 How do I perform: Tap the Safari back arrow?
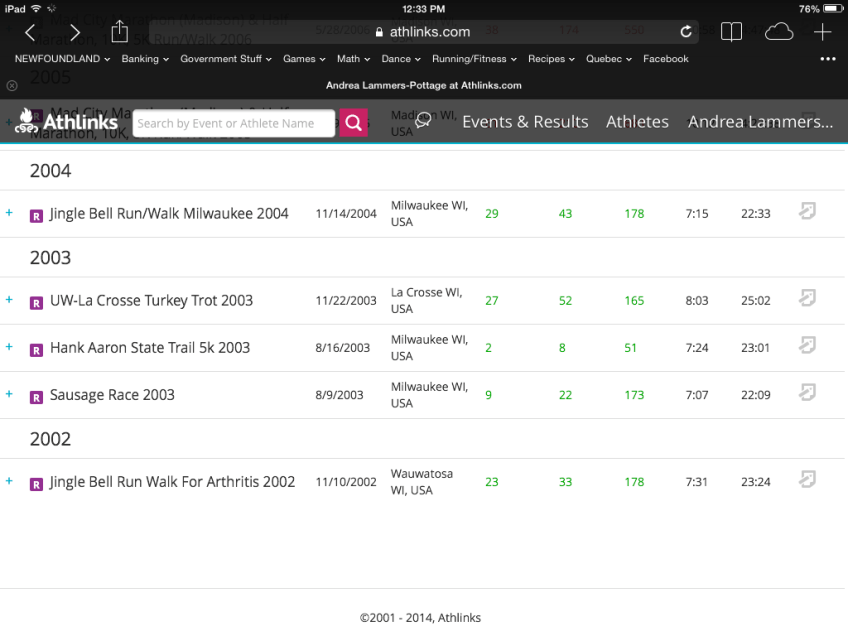[30, 33]
